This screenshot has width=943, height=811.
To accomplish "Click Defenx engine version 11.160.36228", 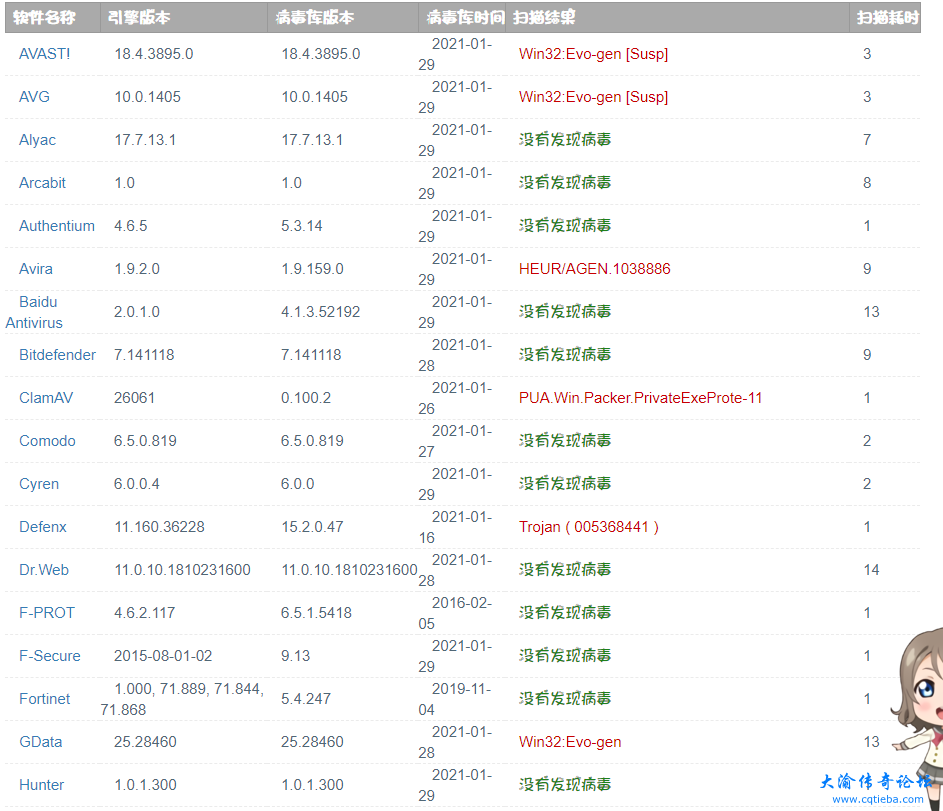I will [159, 527].
